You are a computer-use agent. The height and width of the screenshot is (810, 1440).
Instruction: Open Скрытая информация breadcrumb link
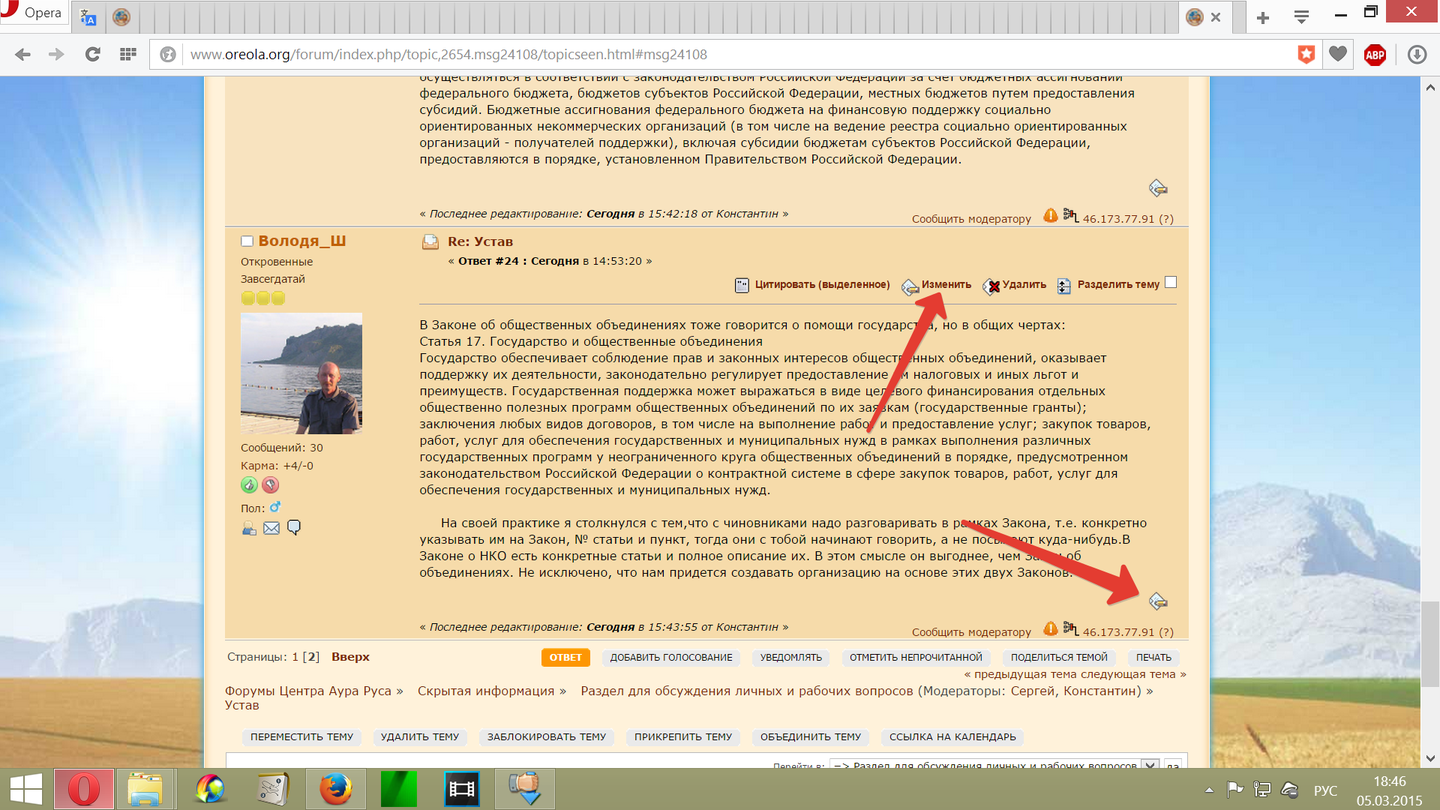coord(486,691)
